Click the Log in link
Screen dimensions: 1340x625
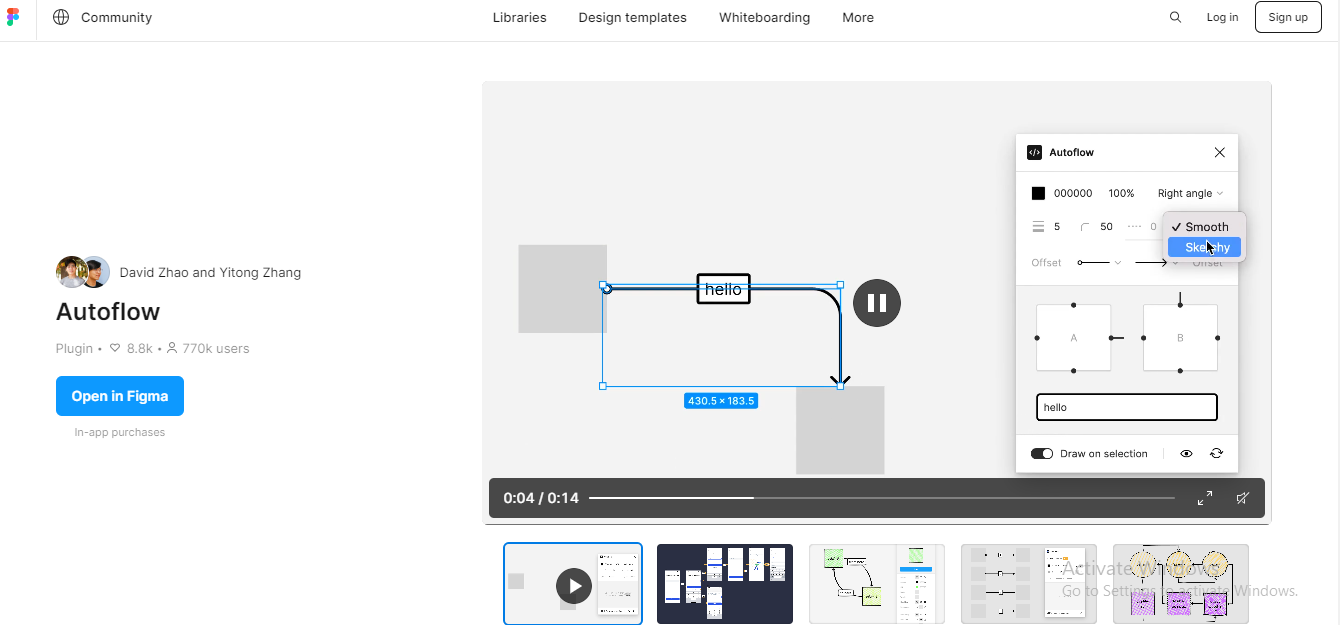point(1222,17)
